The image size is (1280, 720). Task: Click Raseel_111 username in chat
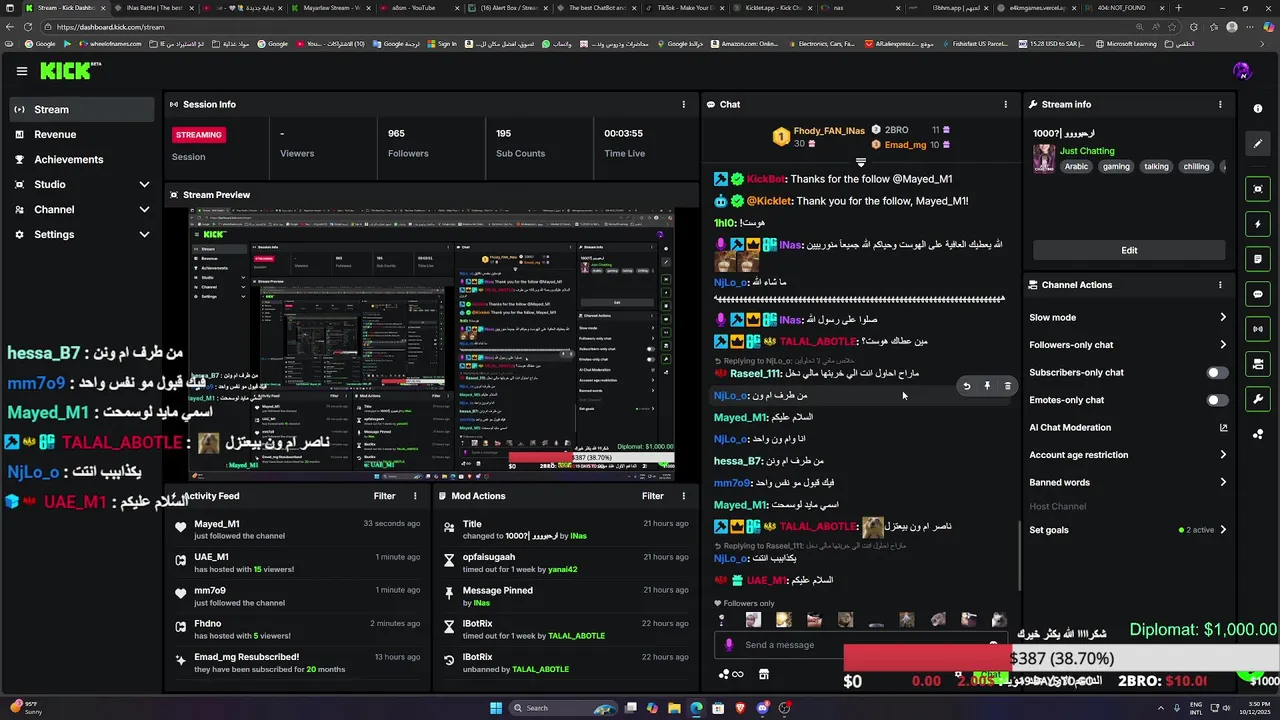pos(755,374)
